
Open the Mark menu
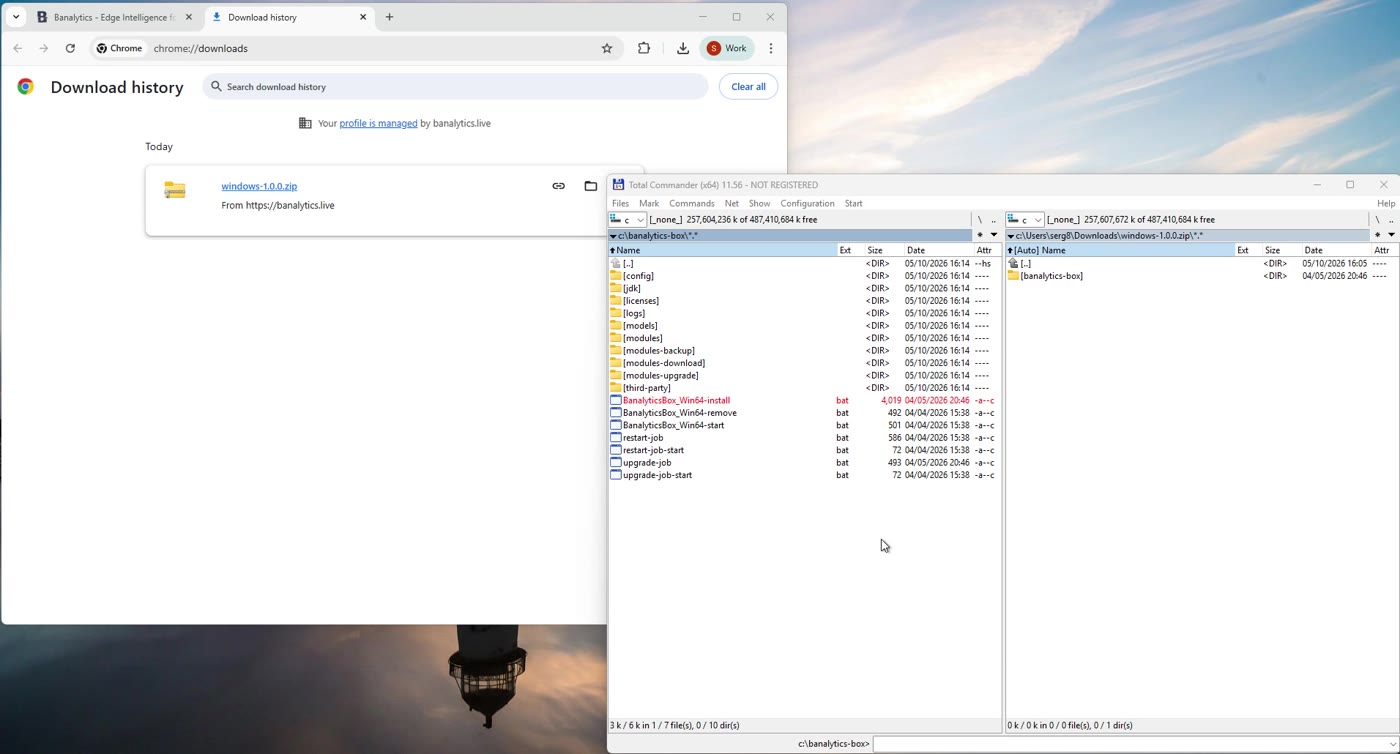click(x=649, y=203)
